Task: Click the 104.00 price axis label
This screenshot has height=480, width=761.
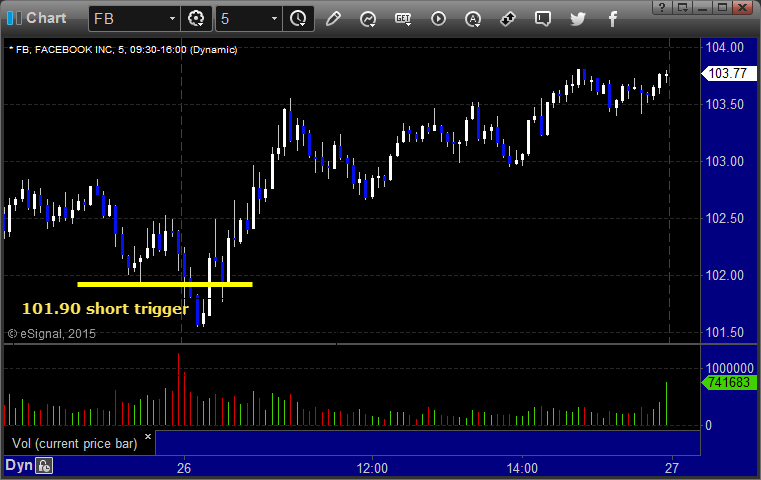Action: point(725,48)
